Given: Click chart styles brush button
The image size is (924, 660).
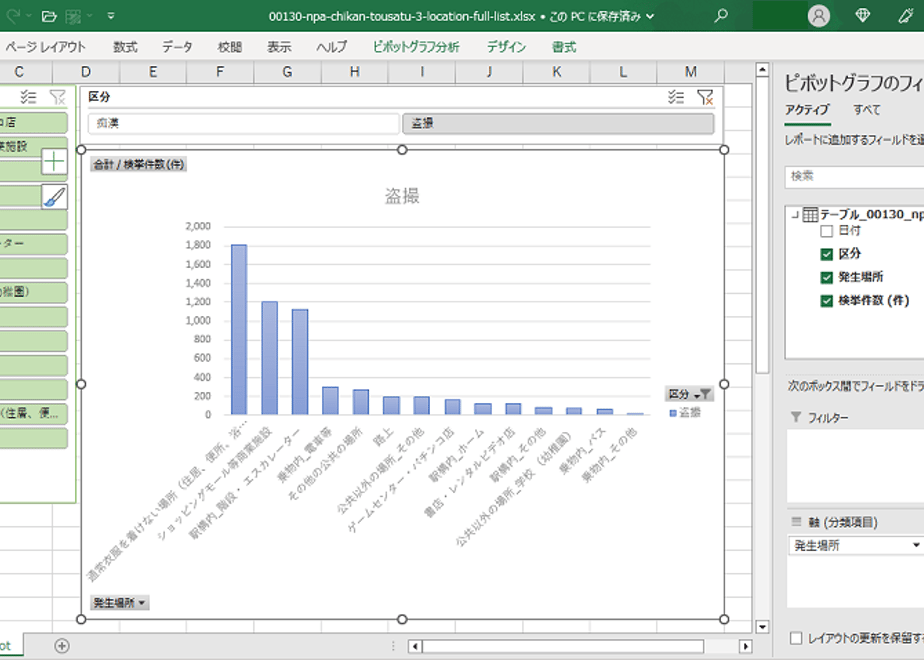Looking at the screenshot, I should click(x=54, y=197).
